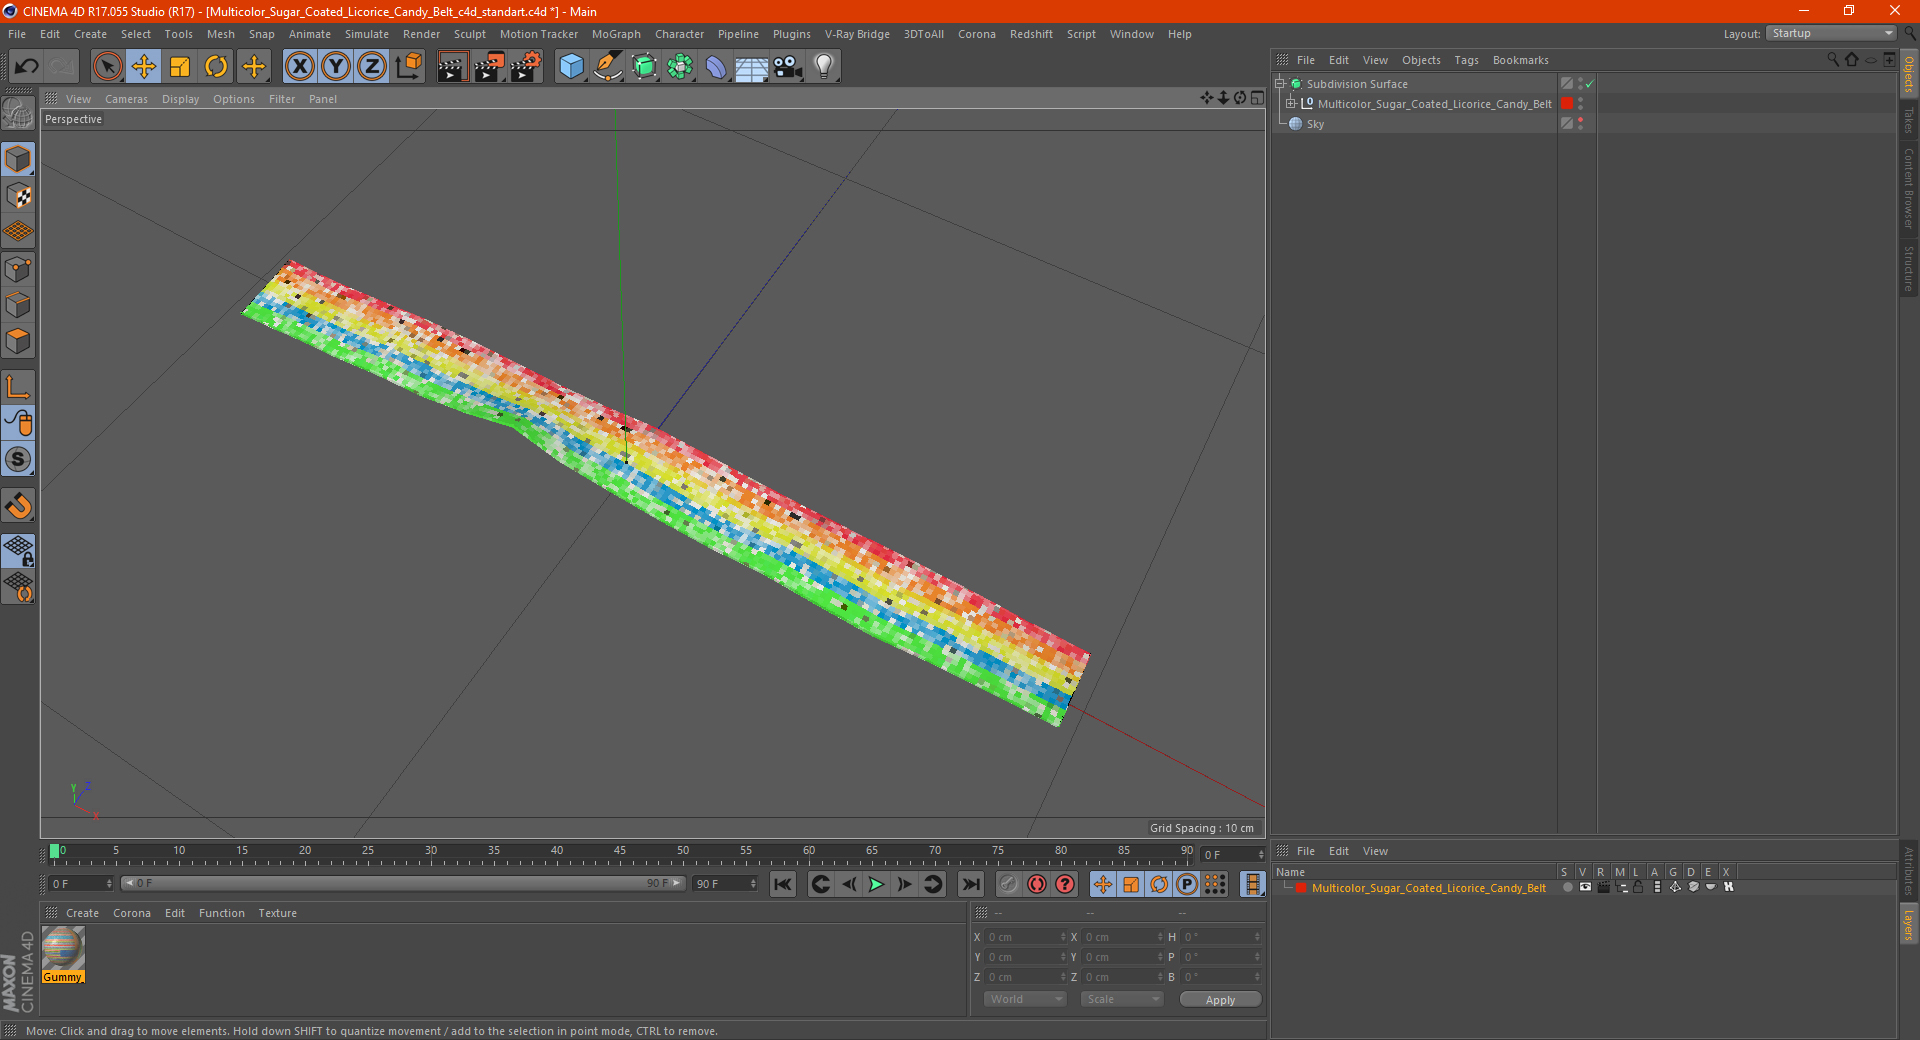Switch to Edges mode
Viewport: 1920px width, 1040px height.
pos(18,305)
